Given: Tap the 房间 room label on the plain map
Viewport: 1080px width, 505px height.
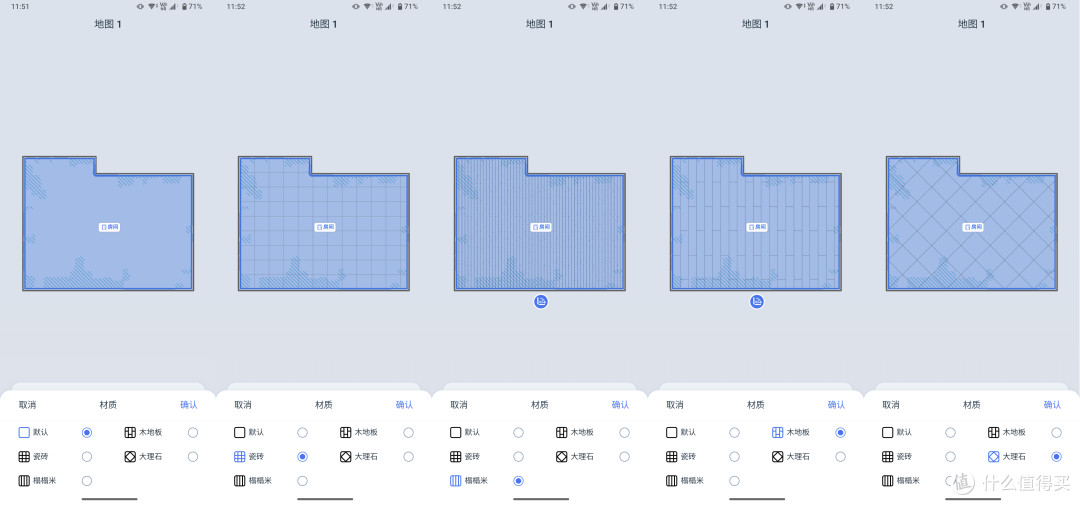Looking at the screenshot, I should [109, 227].
